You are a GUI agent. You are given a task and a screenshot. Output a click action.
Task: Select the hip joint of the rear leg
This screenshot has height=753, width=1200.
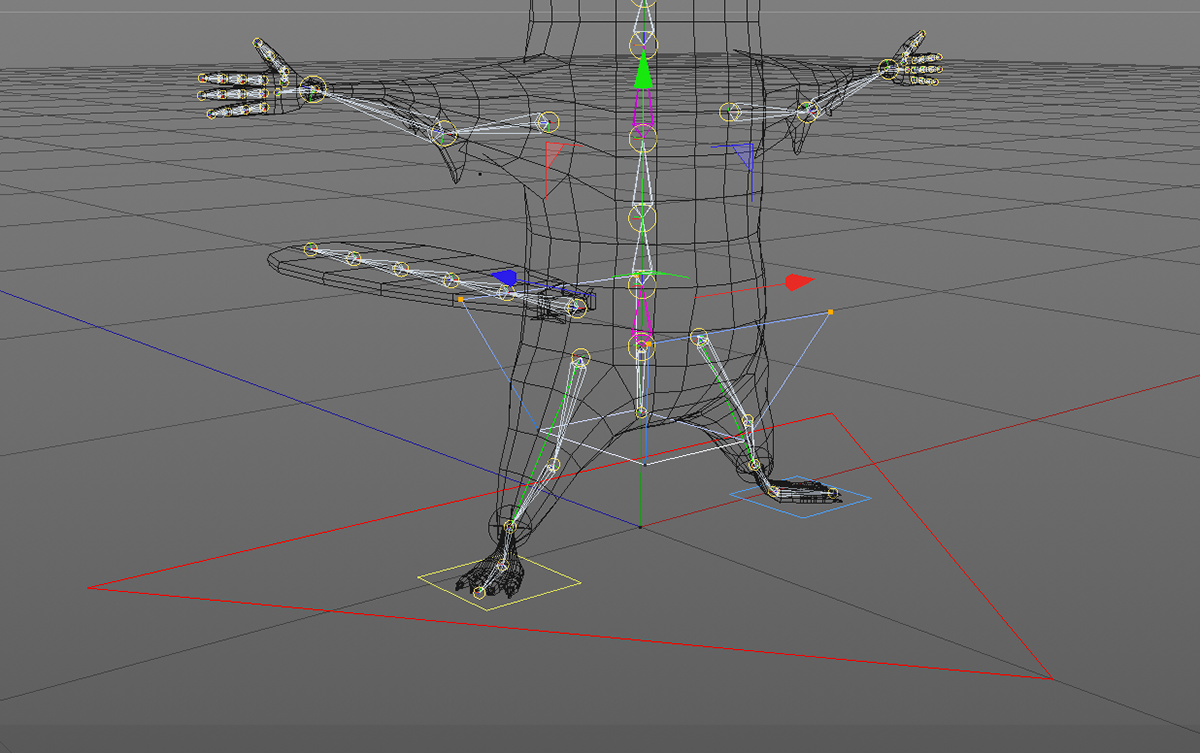tap(700, 338)
